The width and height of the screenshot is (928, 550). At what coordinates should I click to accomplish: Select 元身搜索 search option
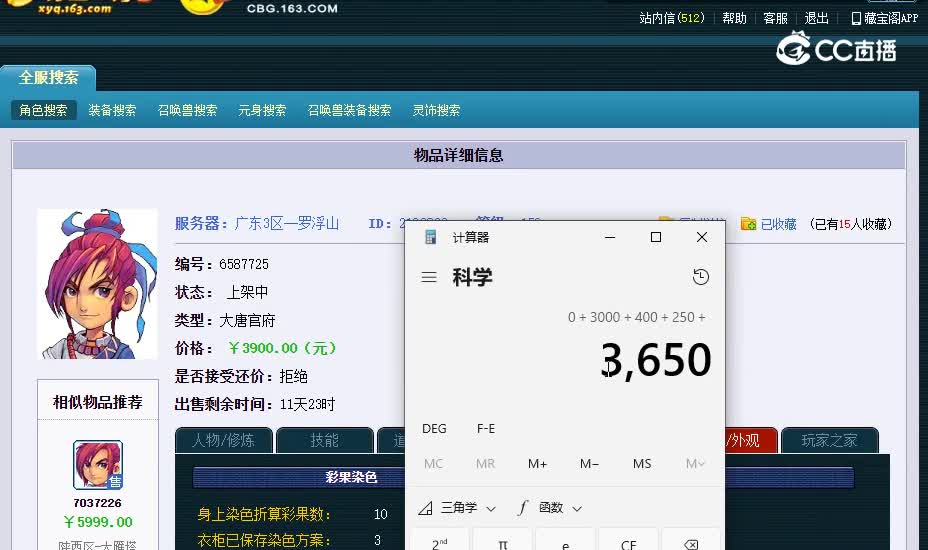pyautogui.click(x=262, y=110)
